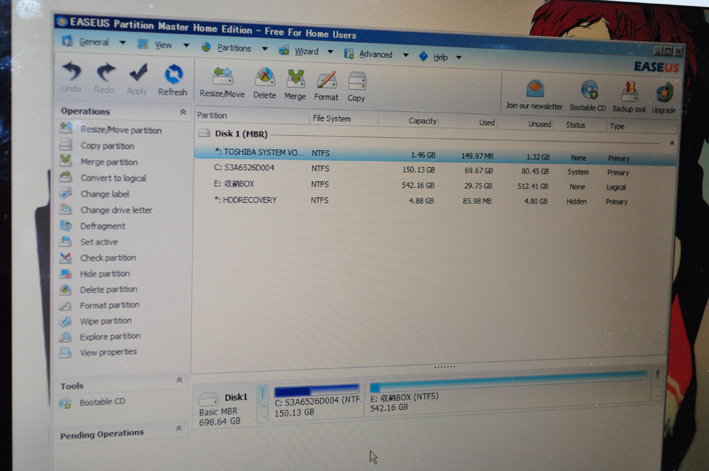Viewport: 709px width, 471px height.
Task: Collapse the Tools panel
Action: 180,380
